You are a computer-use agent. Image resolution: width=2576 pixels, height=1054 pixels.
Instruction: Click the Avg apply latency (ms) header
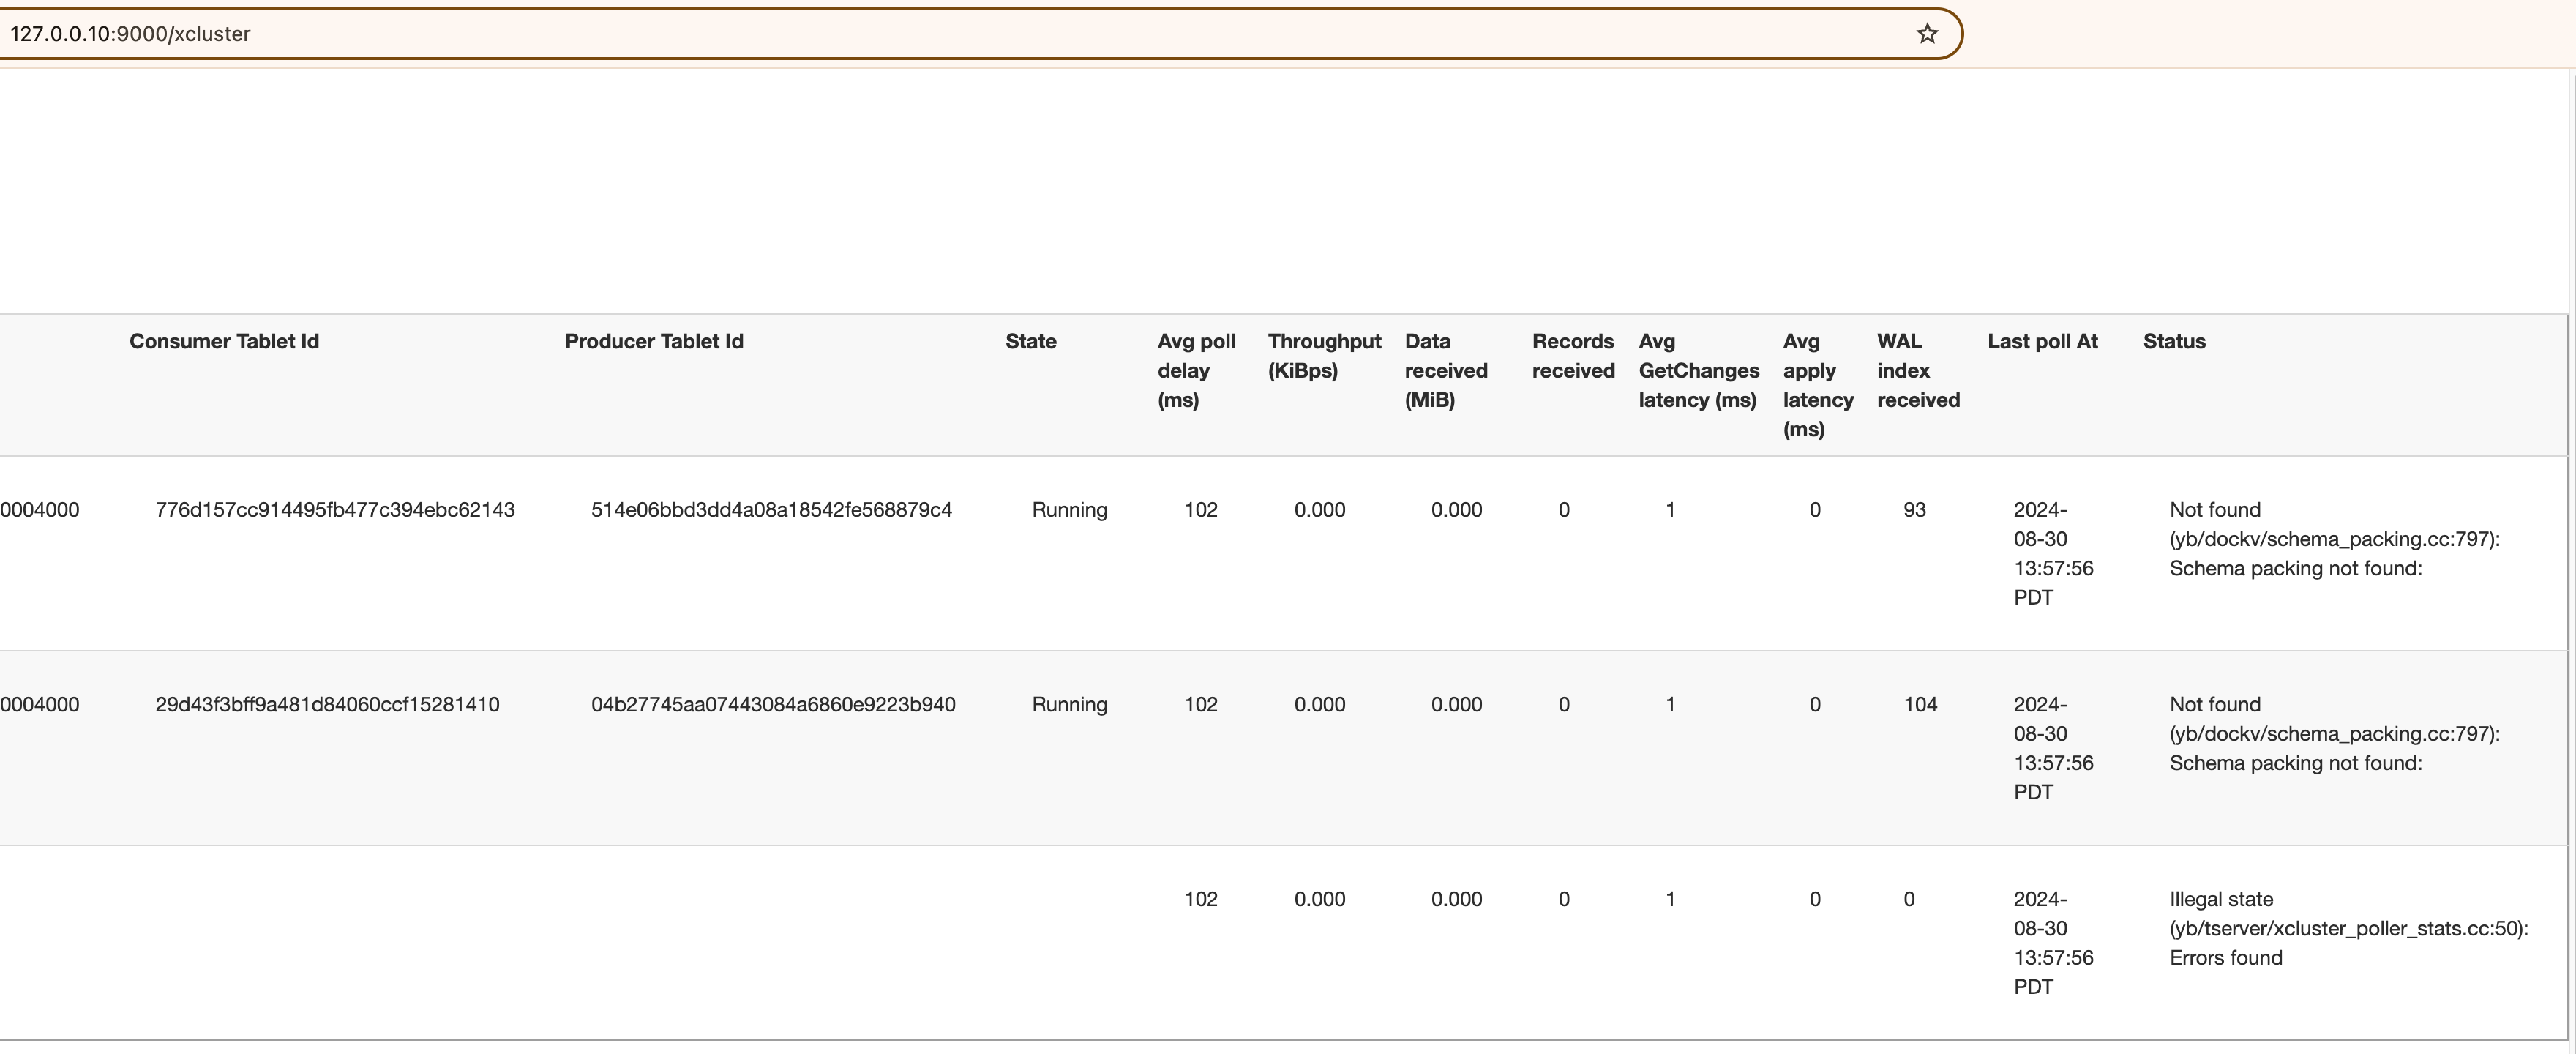[x=1818, y=385]
